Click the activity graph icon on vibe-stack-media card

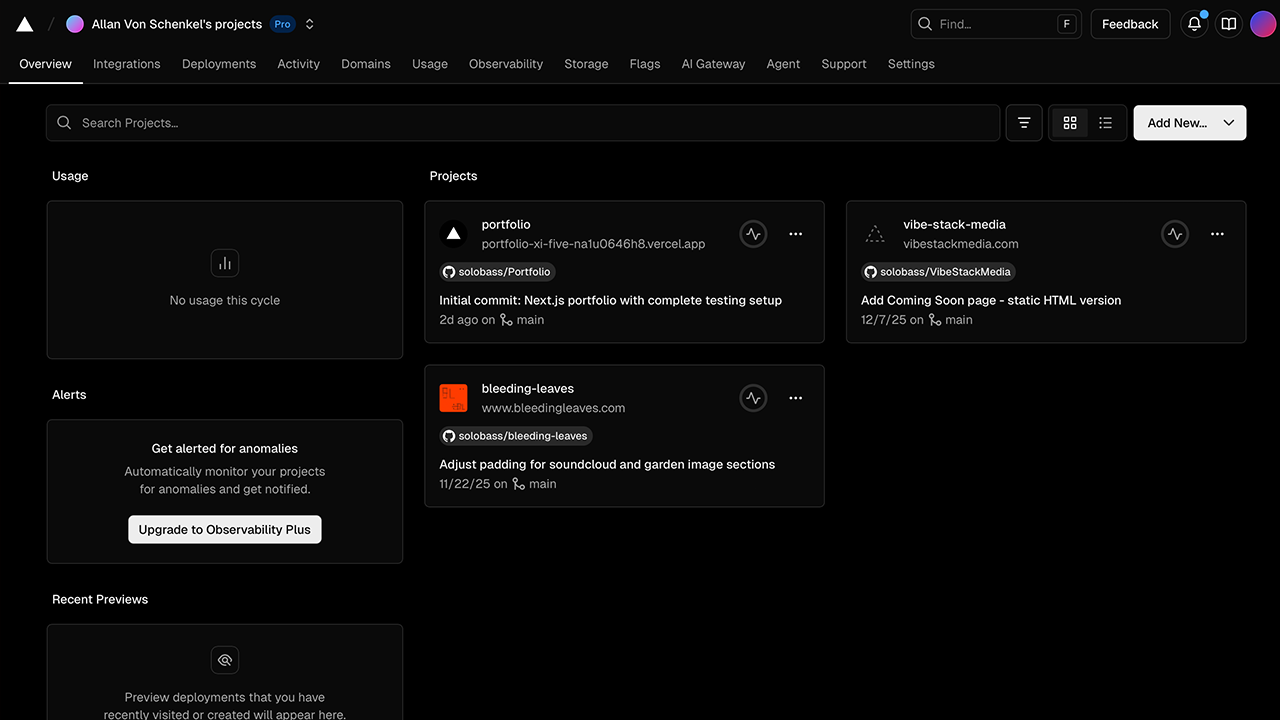click(x=1175, y=233)
